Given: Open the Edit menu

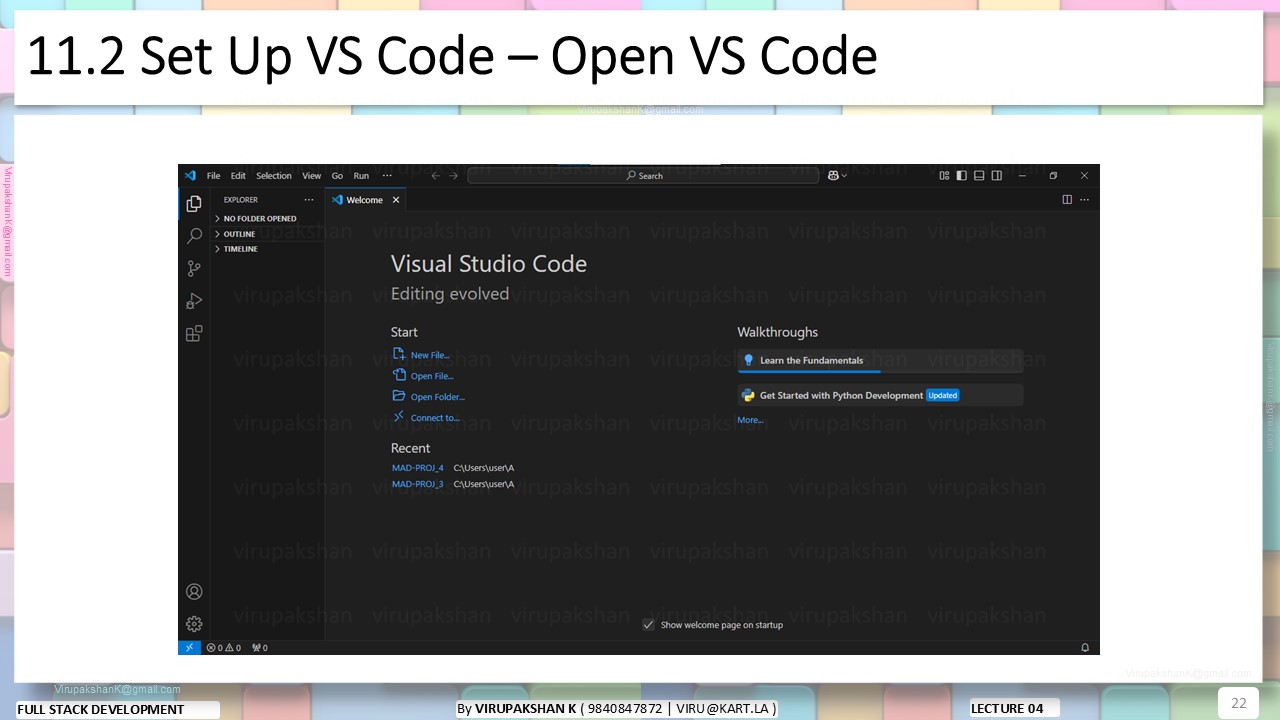Looking at the screenshot, I should tap(238, 176).
